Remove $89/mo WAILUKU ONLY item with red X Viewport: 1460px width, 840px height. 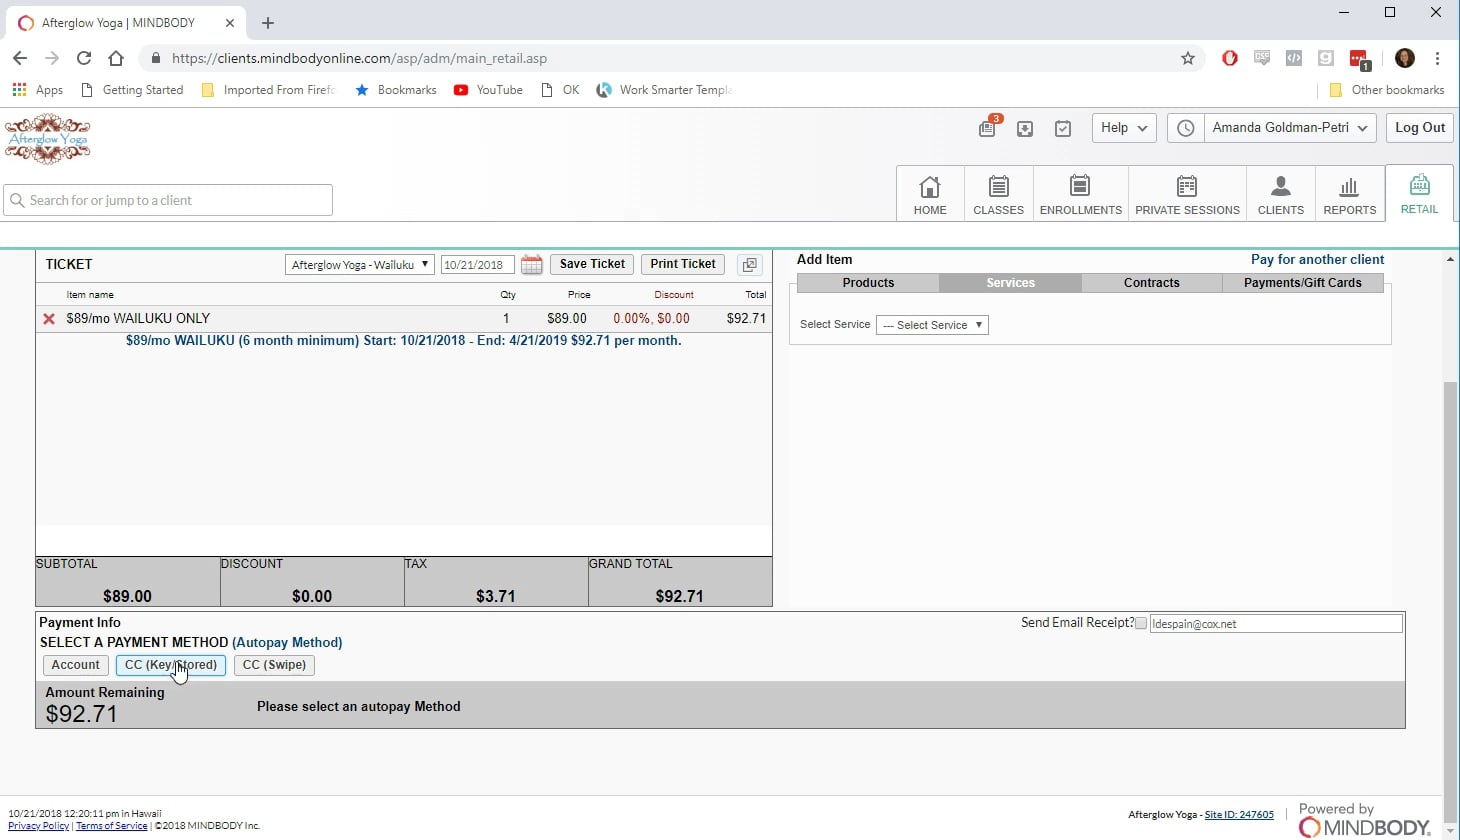click(x=48, y=319)
